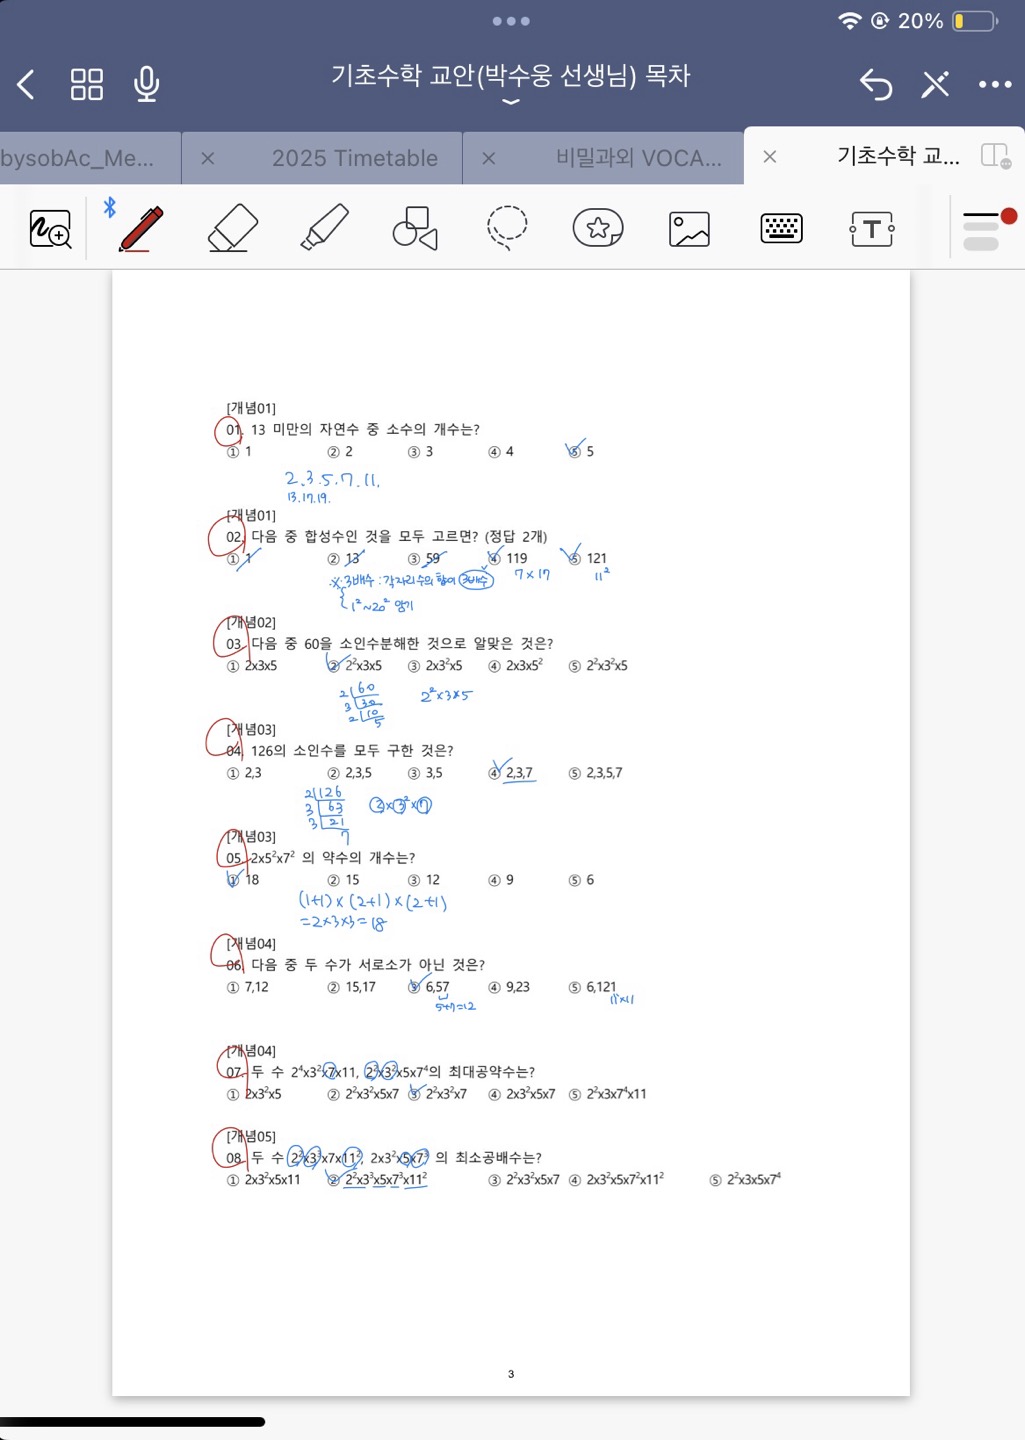
Task: Open the Keyboard typing tool
Action: pos(781,229)
